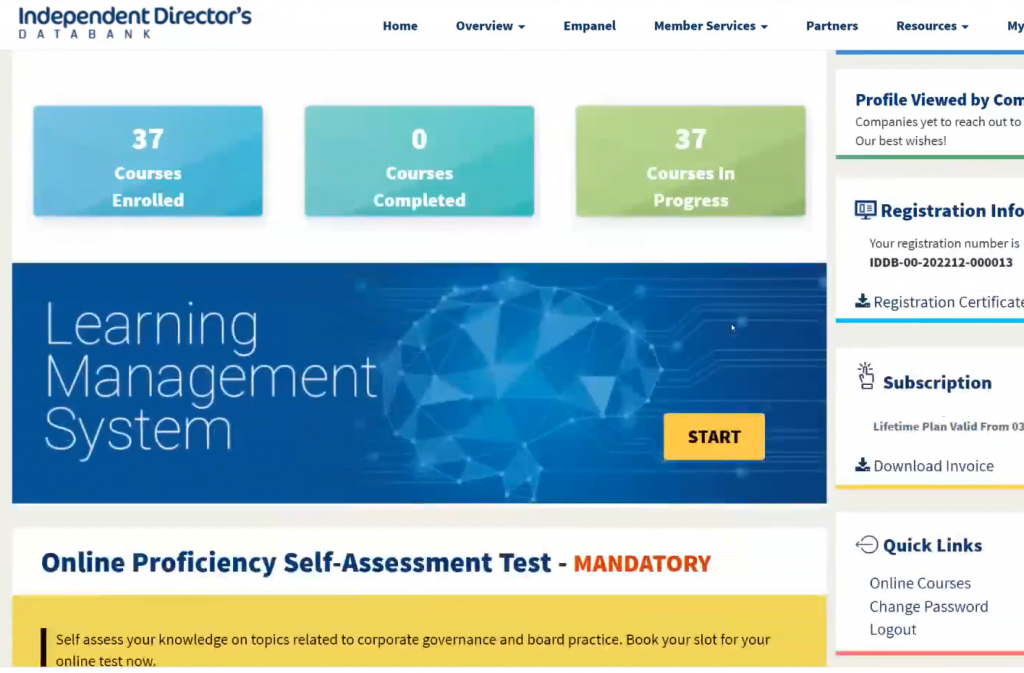
Task: Expand the Overview dropdown menu
Action: tap(490, 26)
